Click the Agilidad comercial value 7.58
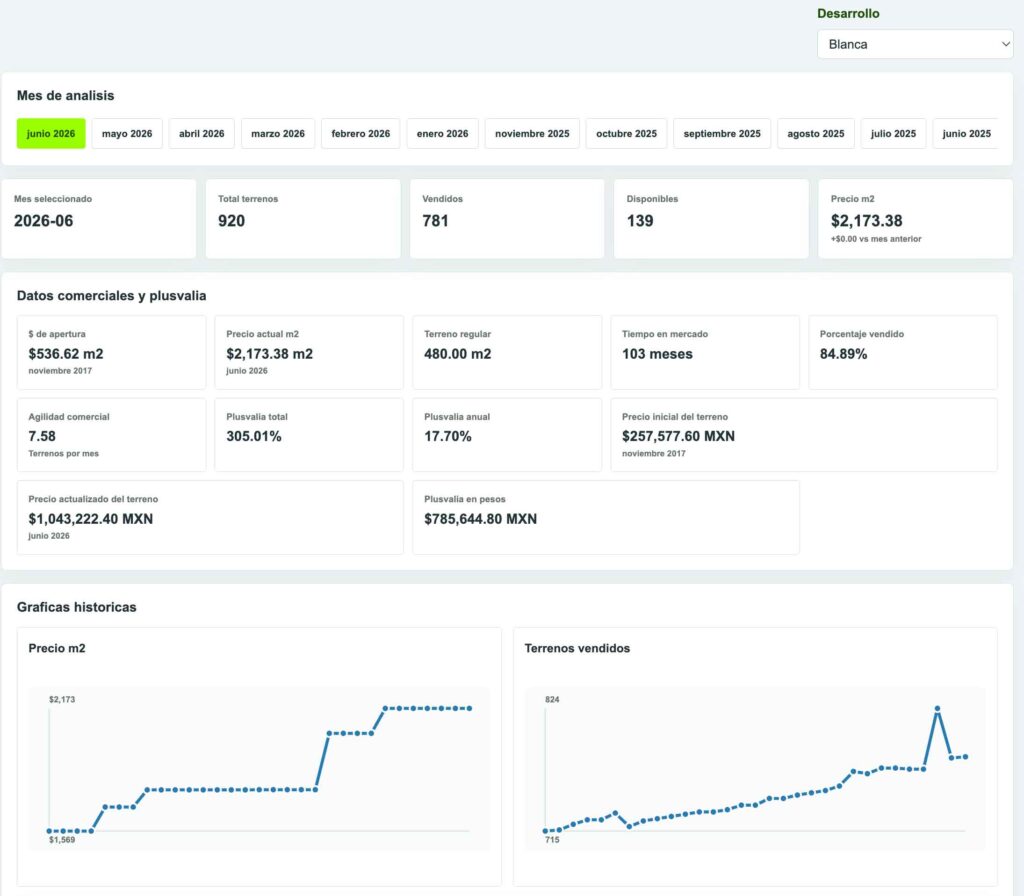Screen dimensions: 1024x896 [42, 436]
